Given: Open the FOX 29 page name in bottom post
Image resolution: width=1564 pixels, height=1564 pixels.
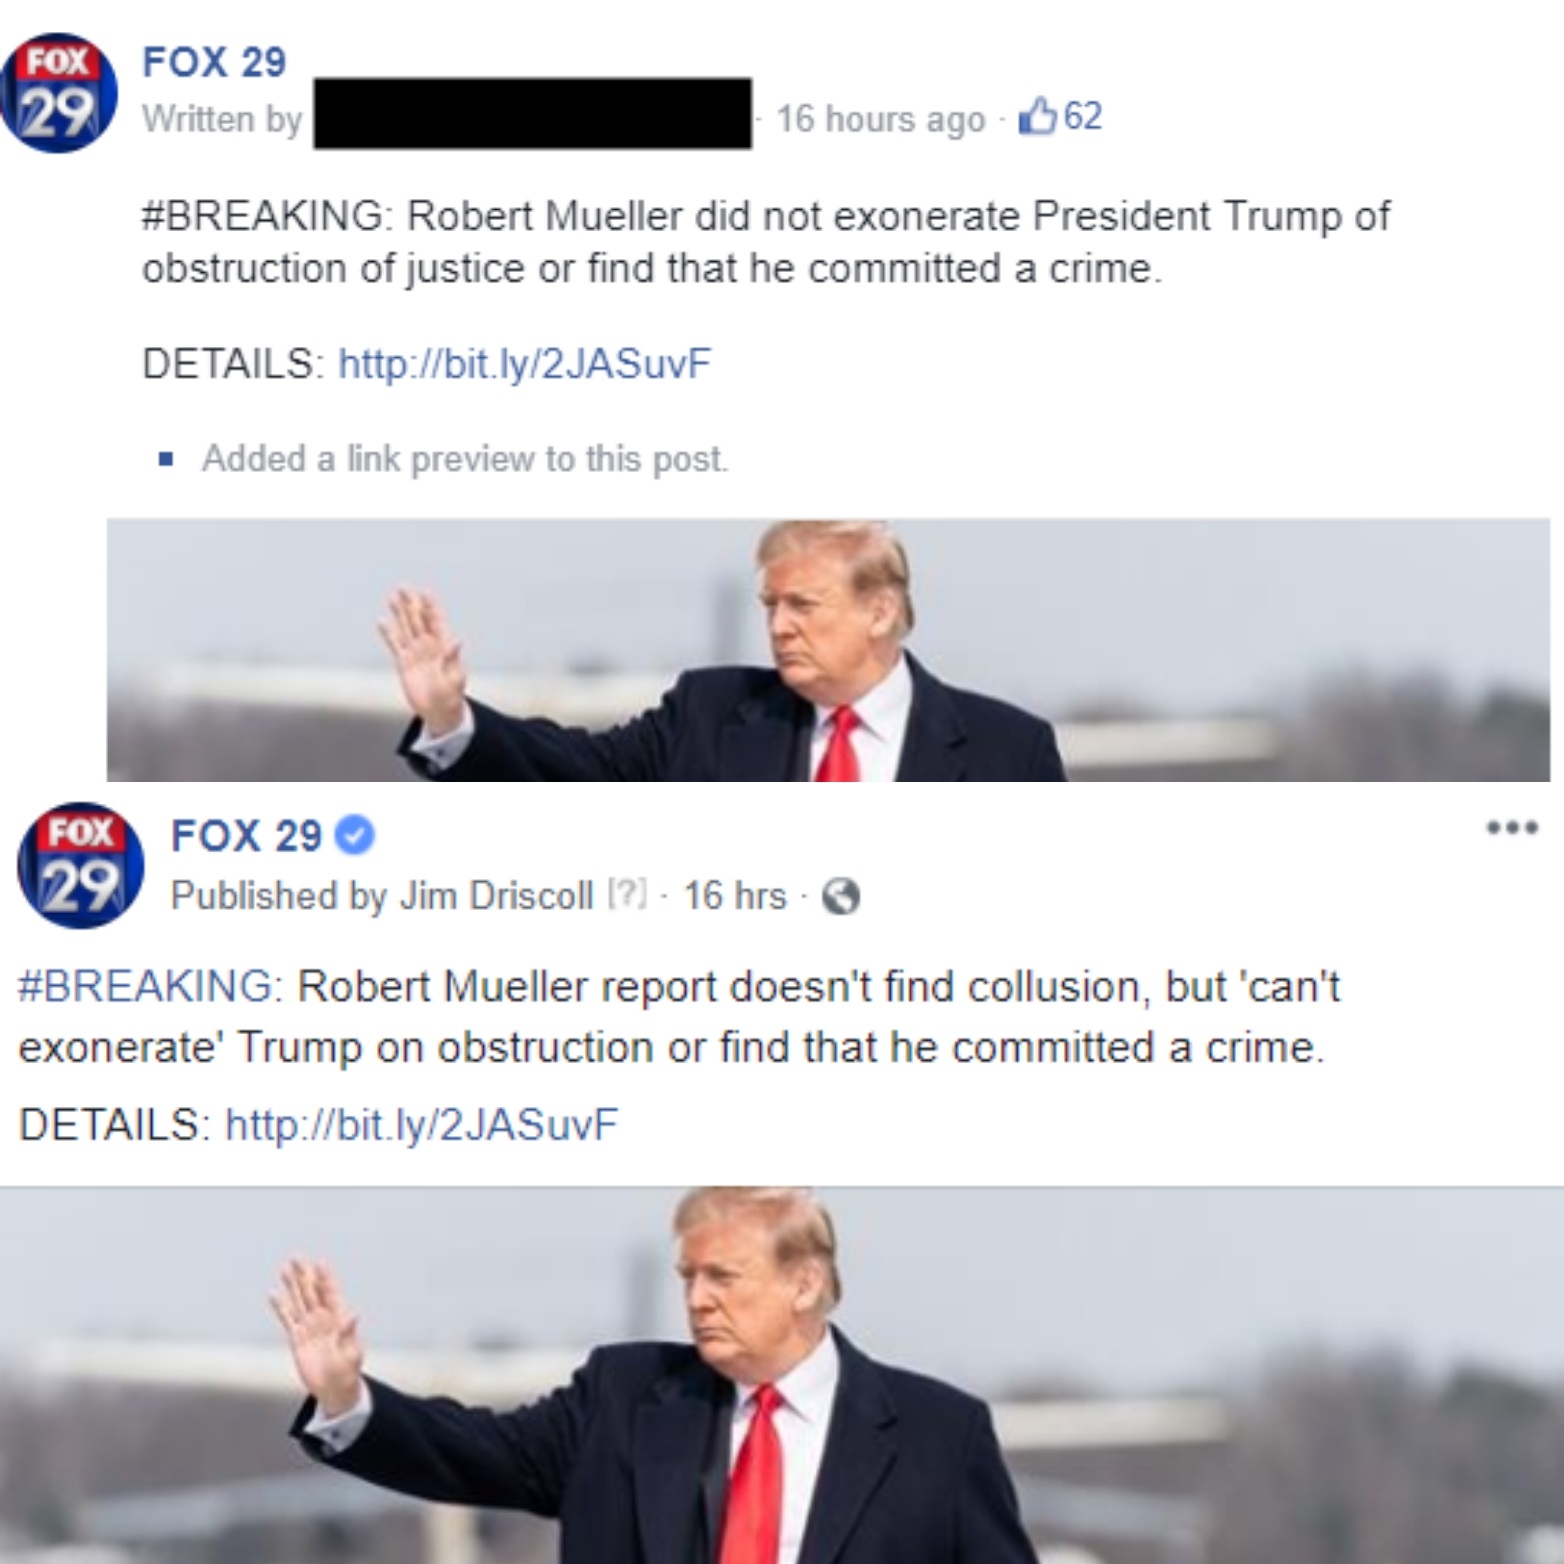Looking at the screenshot, I should (x=247, y=835).
